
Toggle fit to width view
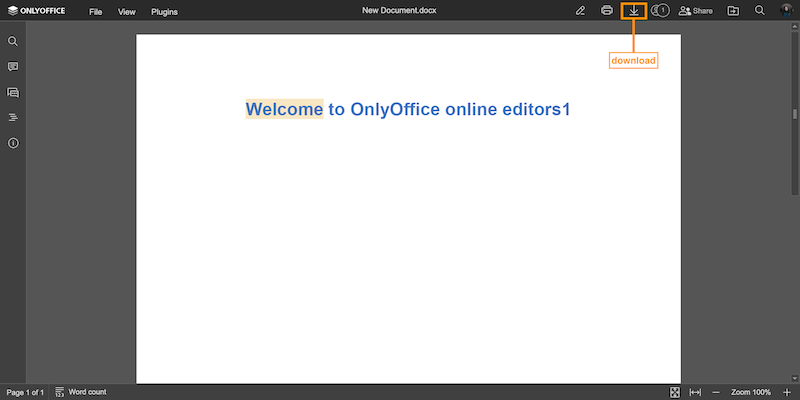pyautogui.click(x=695, y=392)
